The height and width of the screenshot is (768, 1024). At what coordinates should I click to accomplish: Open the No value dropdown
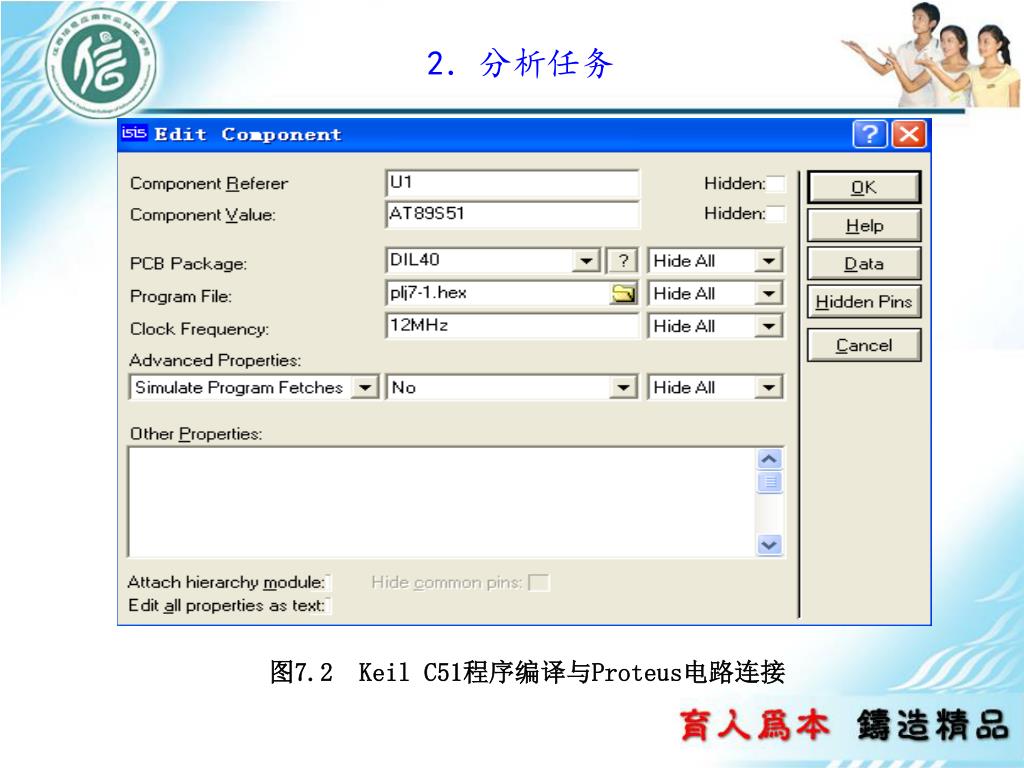click(624, 387)
